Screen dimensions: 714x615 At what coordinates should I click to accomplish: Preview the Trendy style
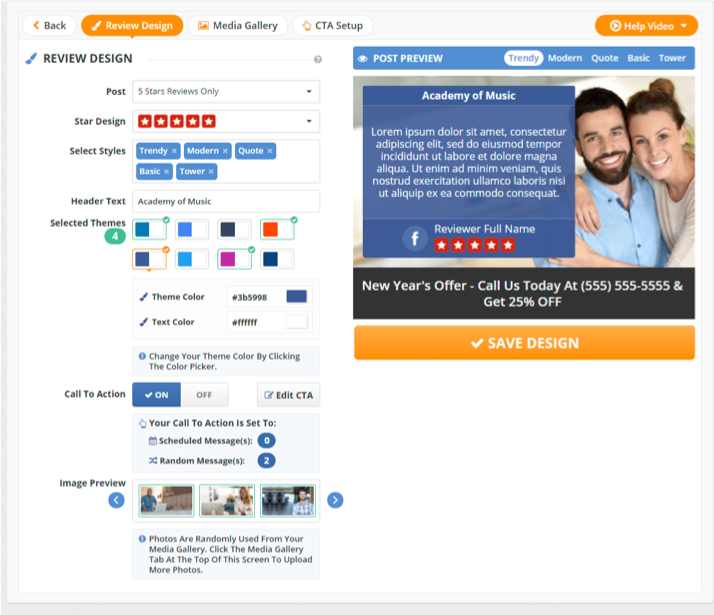pyautogui.click(x=523, y=58)
